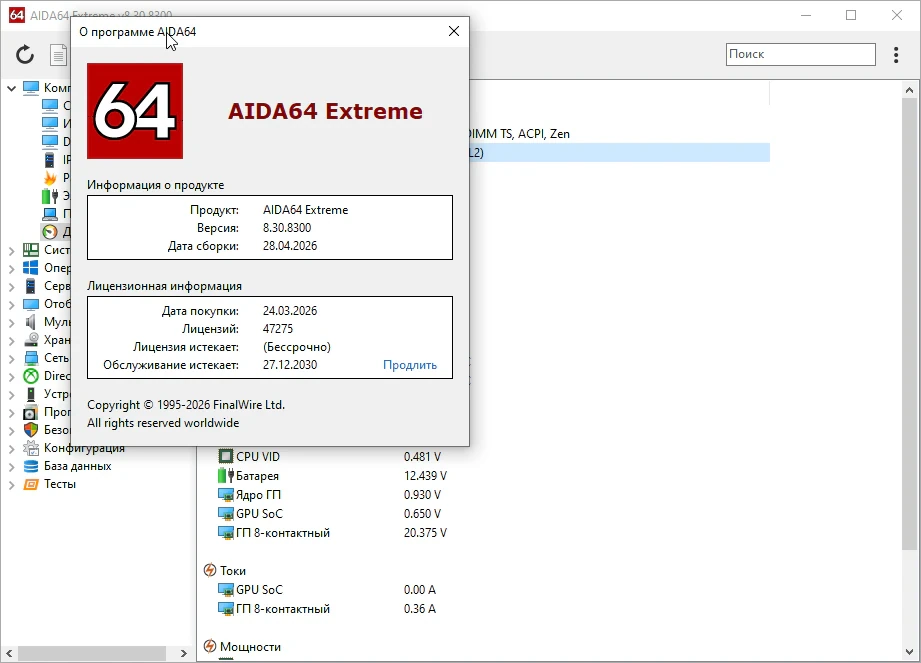The width and height of the screenshot is (921, 663).
Task: Click the tree pane horizontal scrollbar thumb
Action: coord(92,653)
